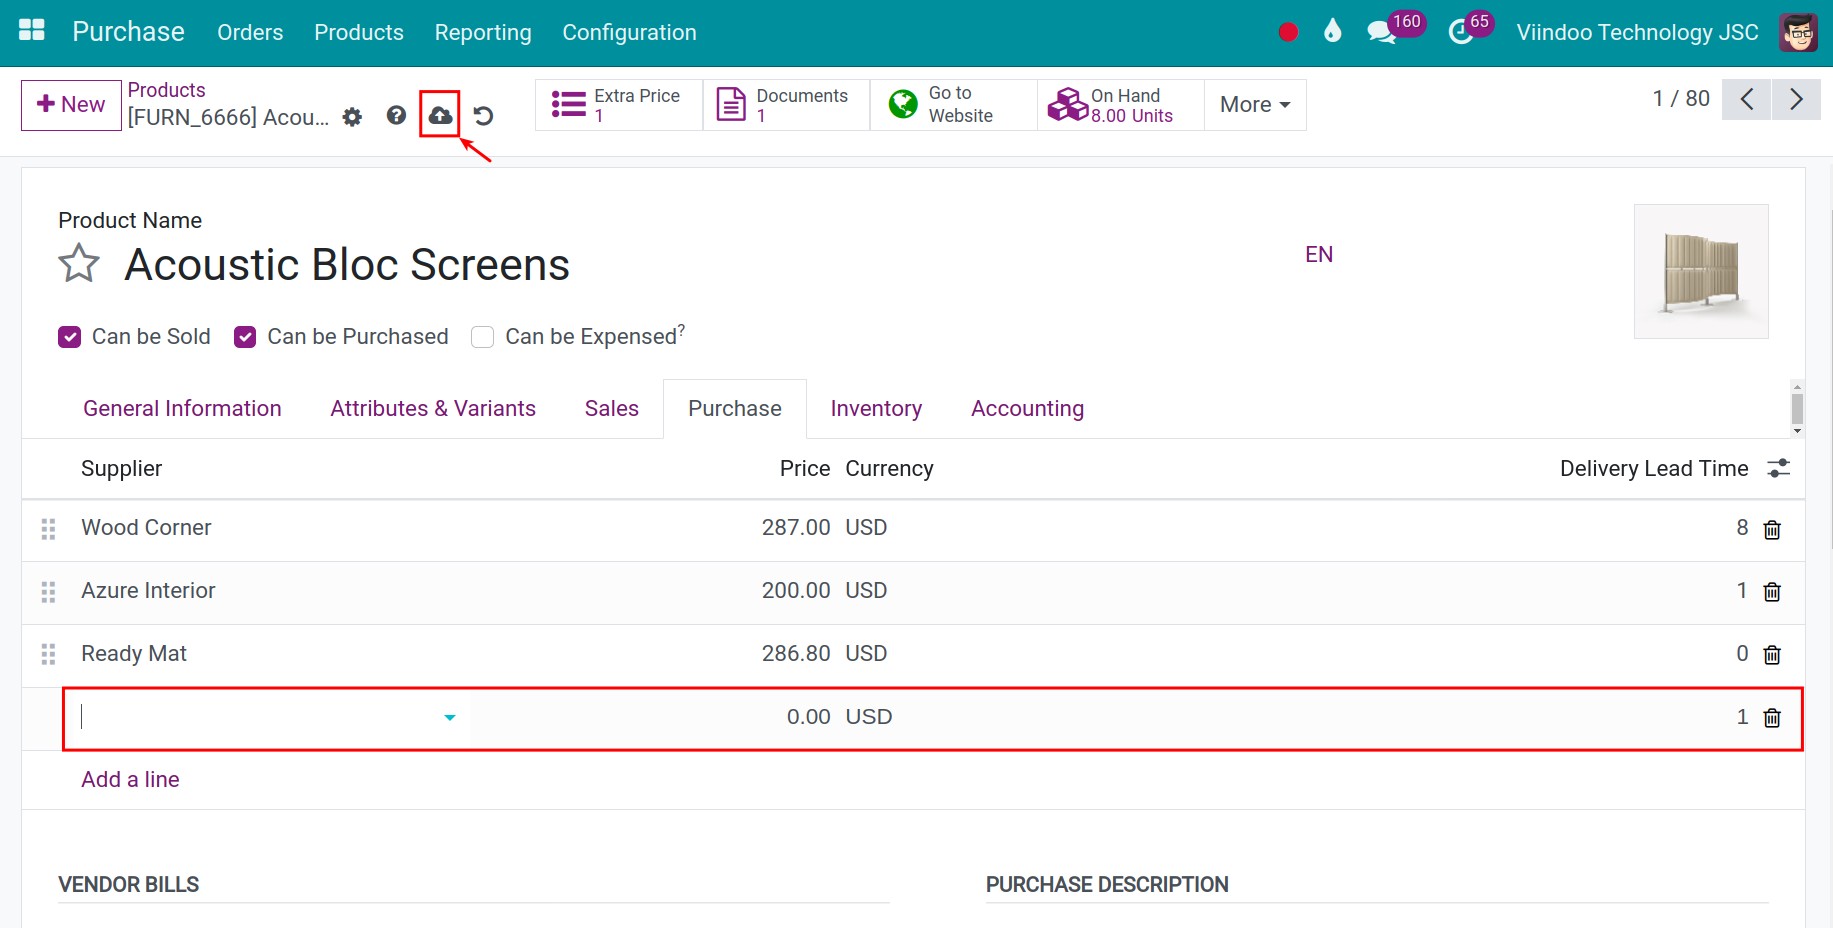Screen dimensions: 1833x928
Task: Click Purchase app title
Action: tap(128, 32)
